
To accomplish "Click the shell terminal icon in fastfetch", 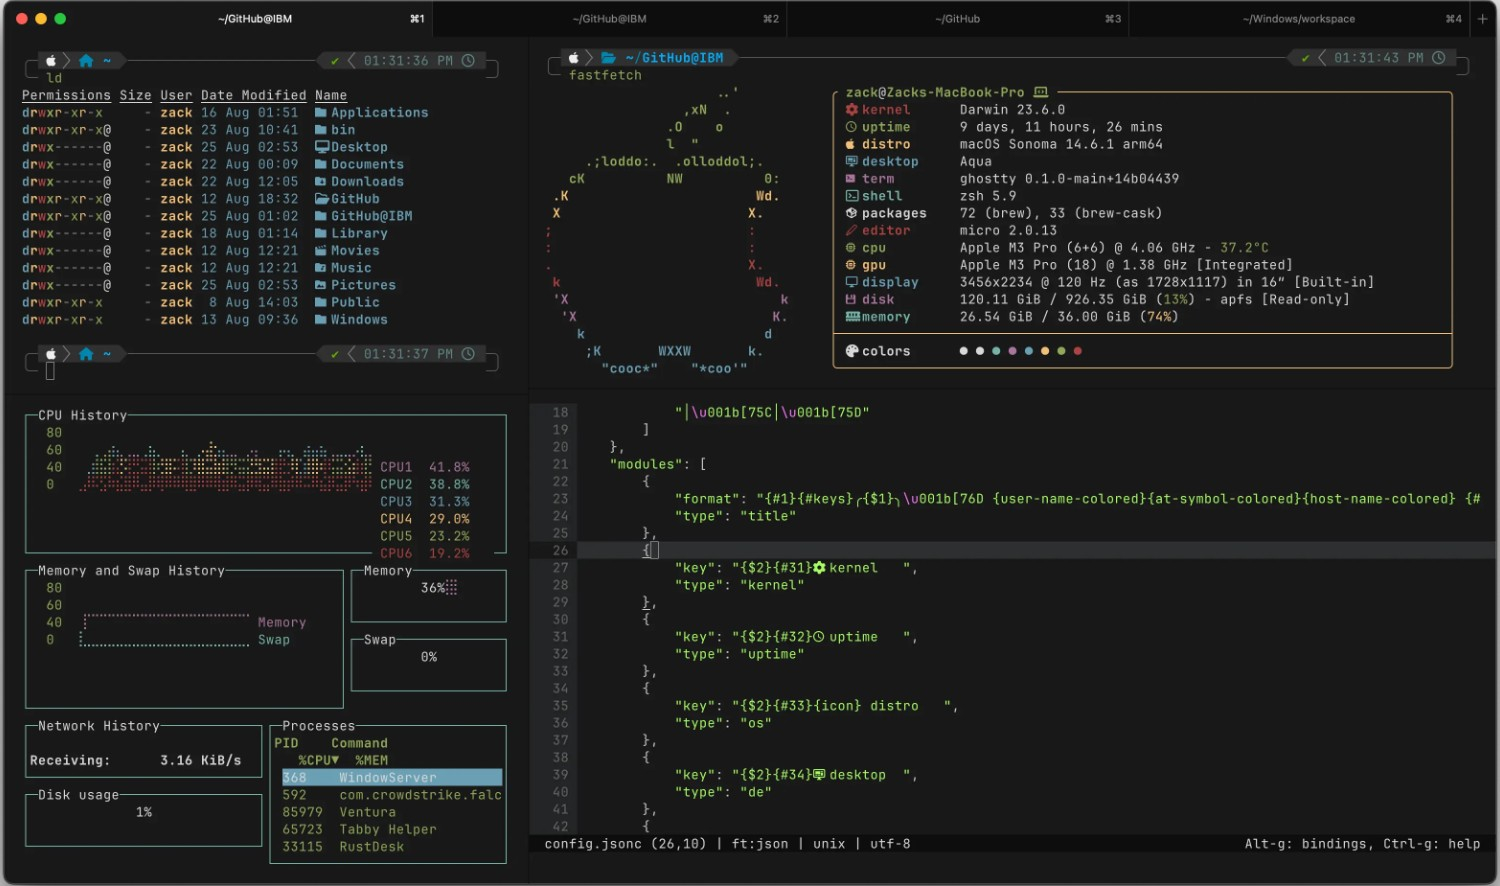I will (852, 196).
